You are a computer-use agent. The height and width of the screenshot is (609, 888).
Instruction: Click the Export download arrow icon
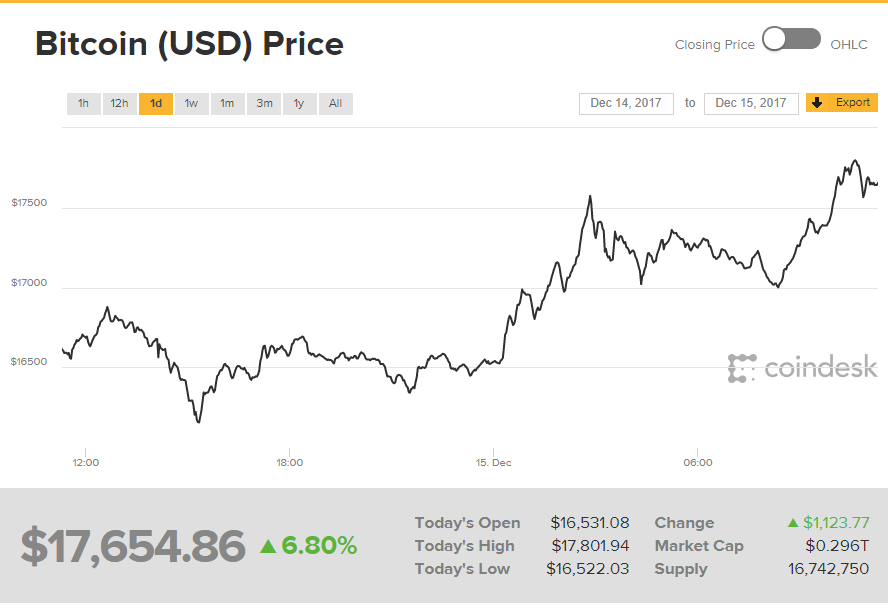(817, 103)
